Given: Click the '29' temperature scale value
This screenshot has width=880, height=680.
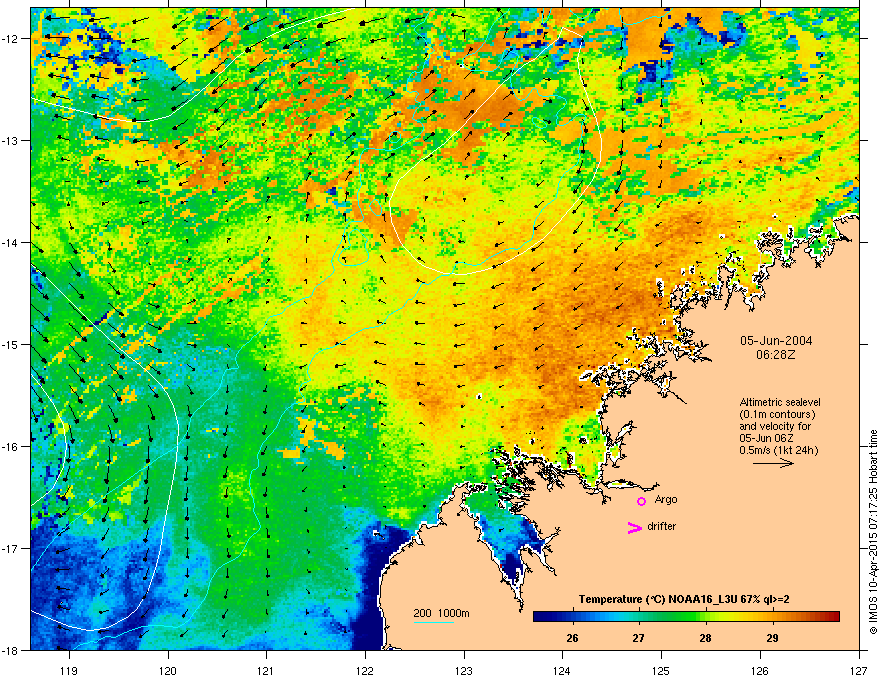Looking at the screenshot, I should point(772,638).
